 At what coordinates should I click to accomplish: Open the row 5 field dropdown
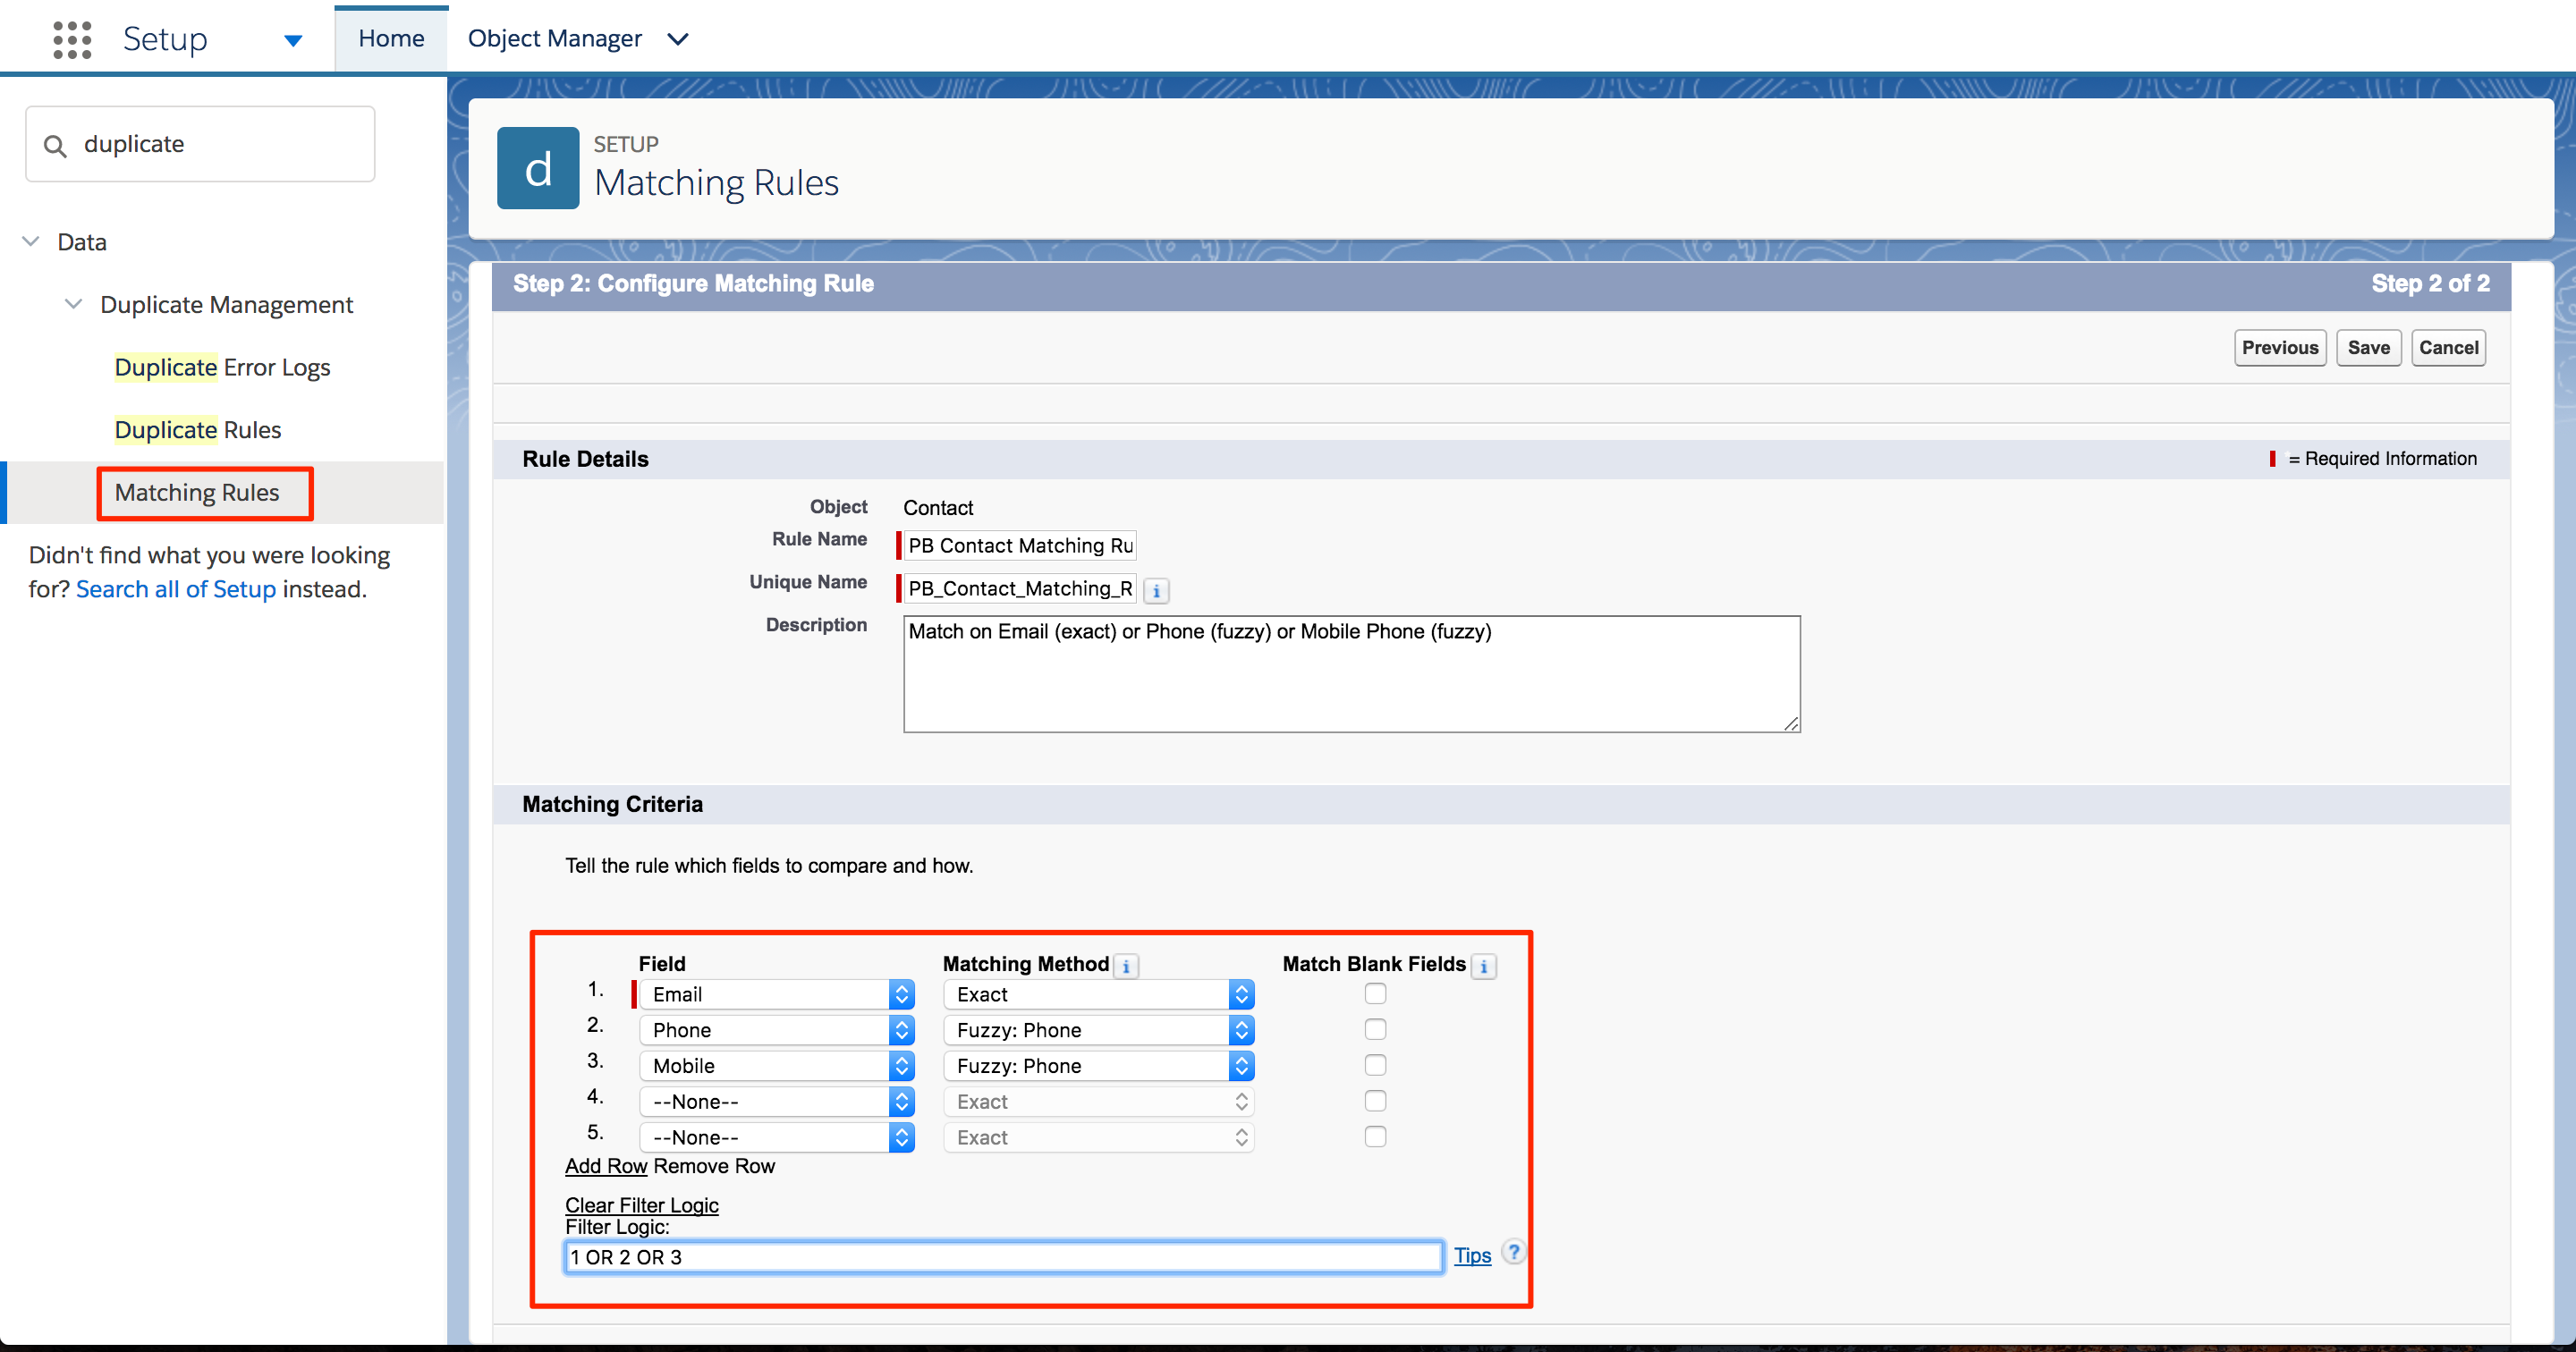[x=777, y=1138]
